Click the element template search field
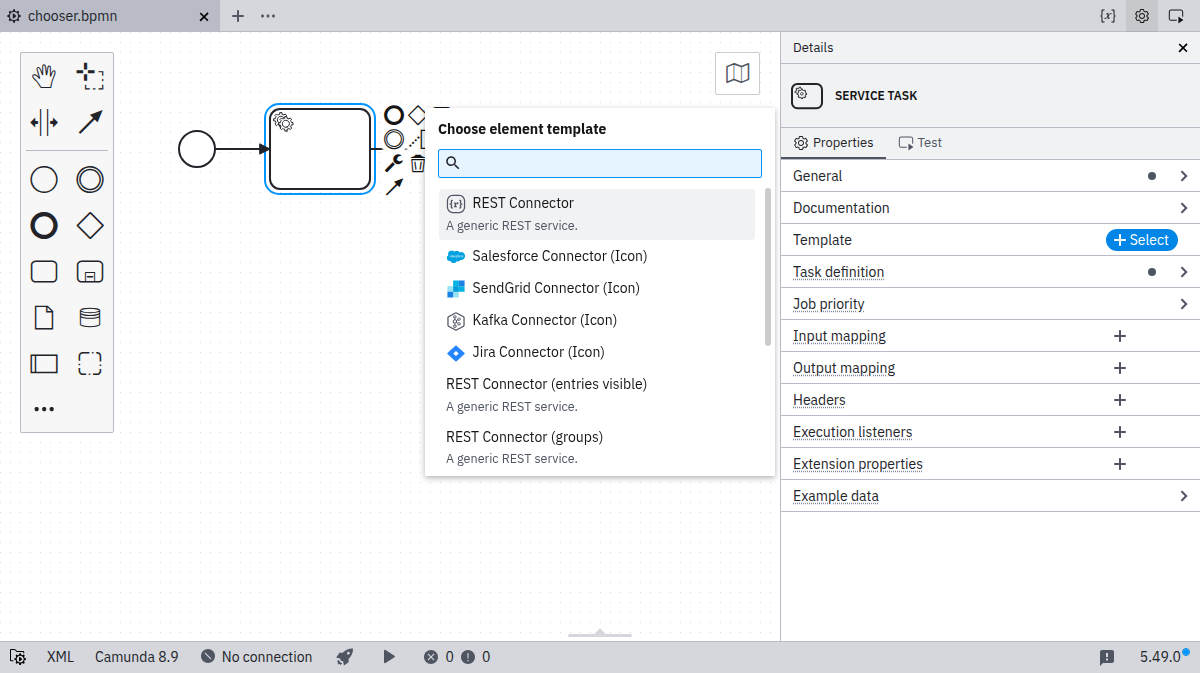Screen dimensions: 1200x673 pos(600,163)
